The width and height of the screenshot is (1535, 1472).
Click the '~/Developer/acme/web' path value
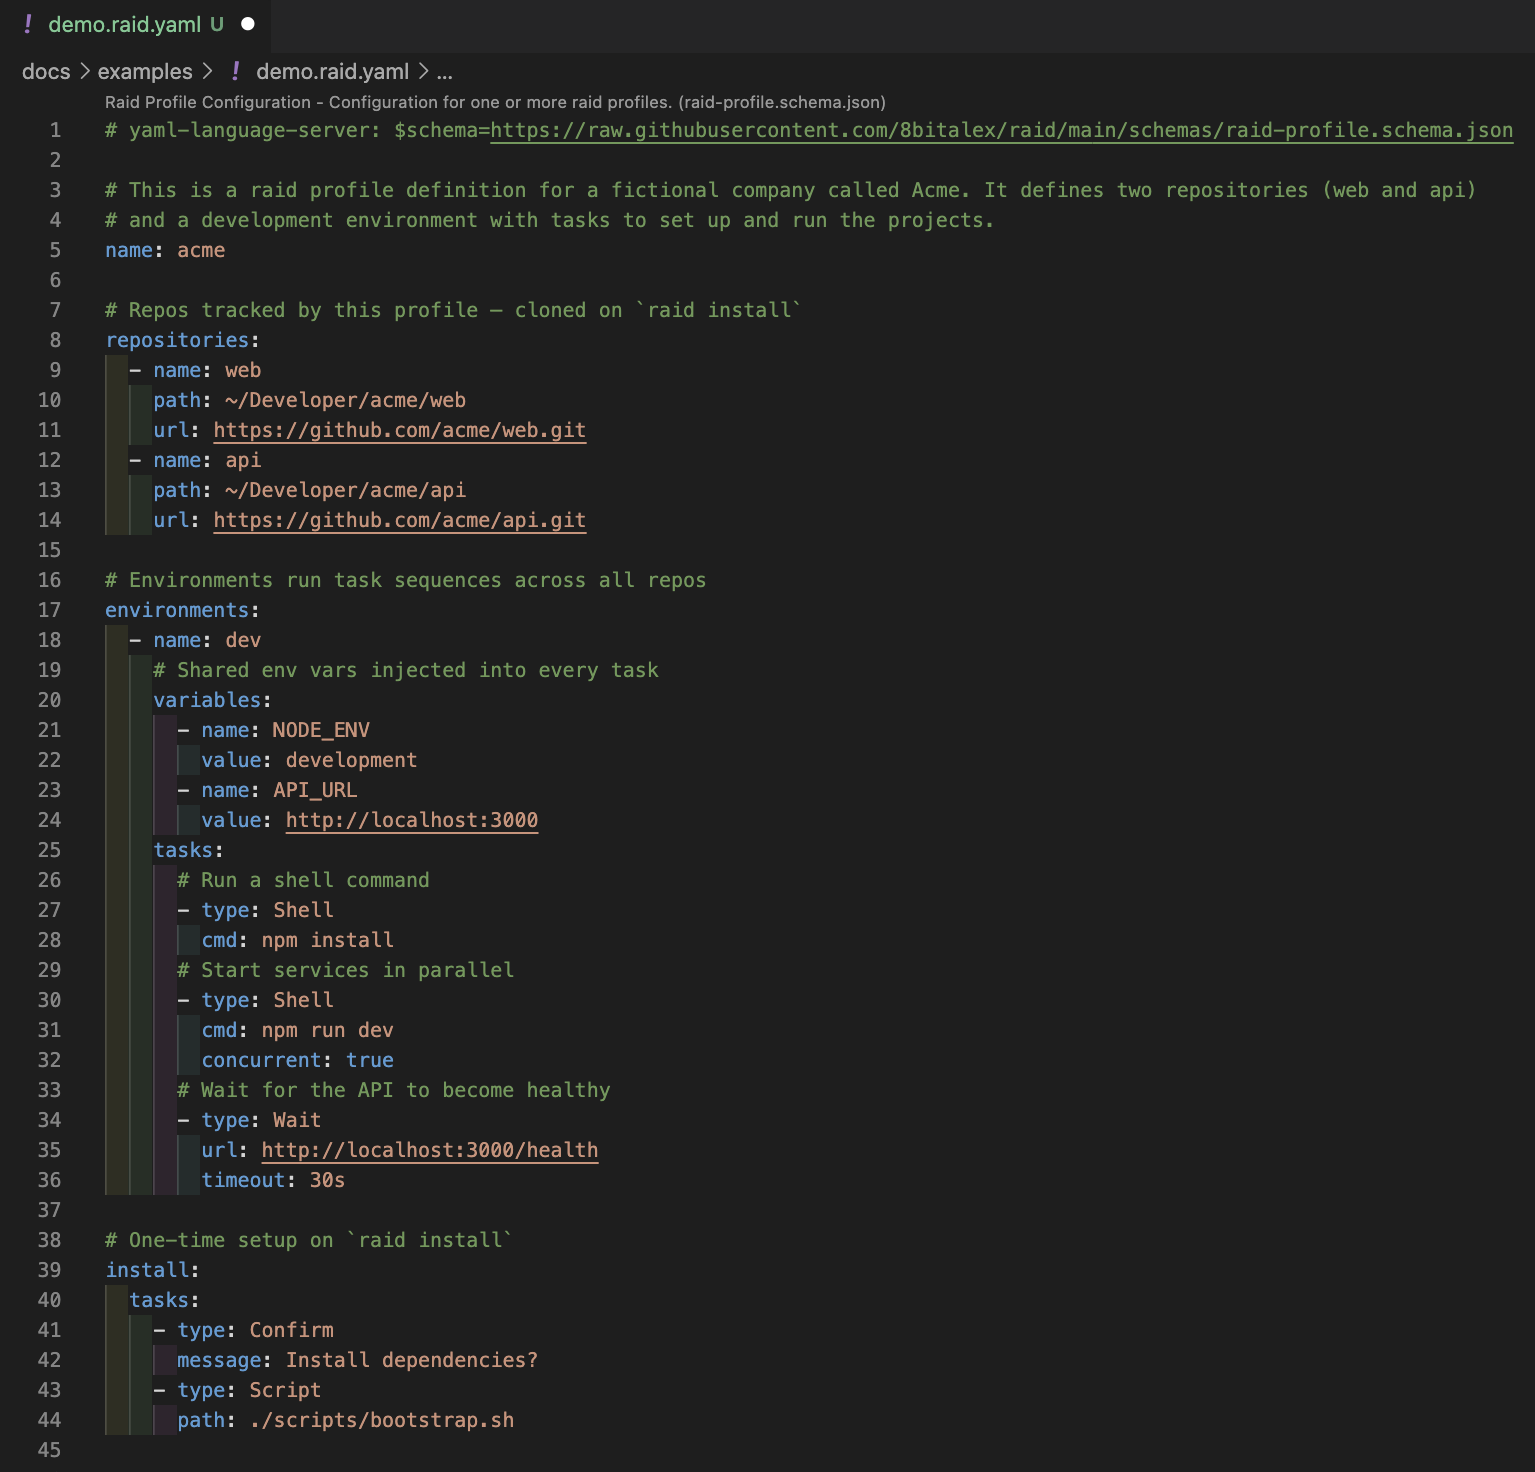click(346, 401)
